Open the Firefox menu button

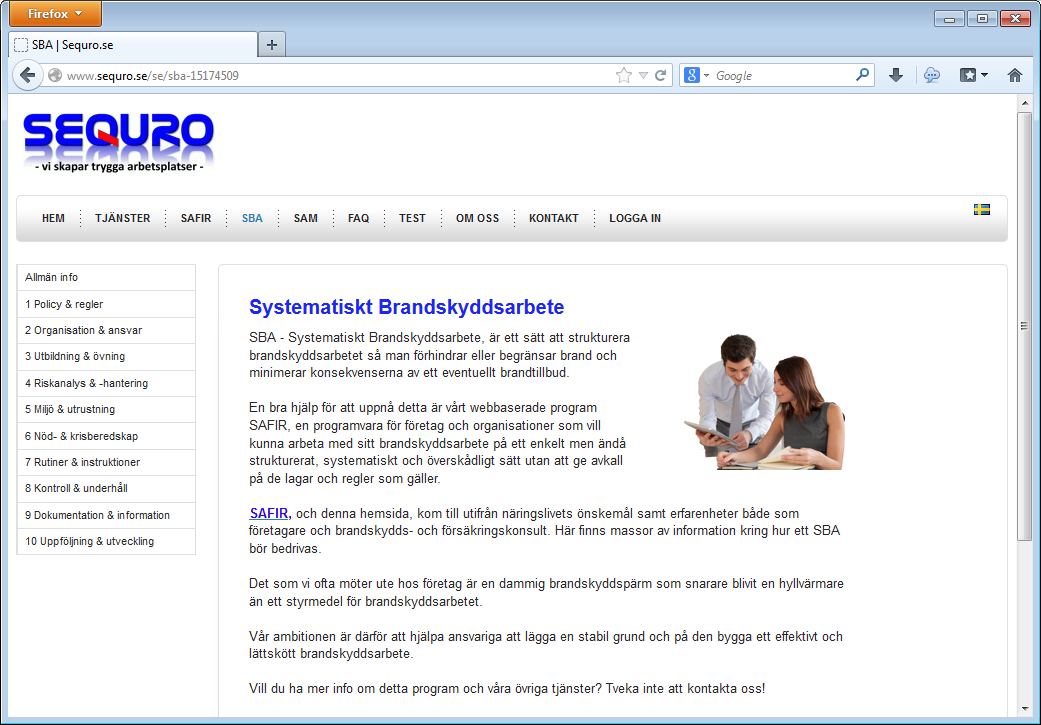55,13
